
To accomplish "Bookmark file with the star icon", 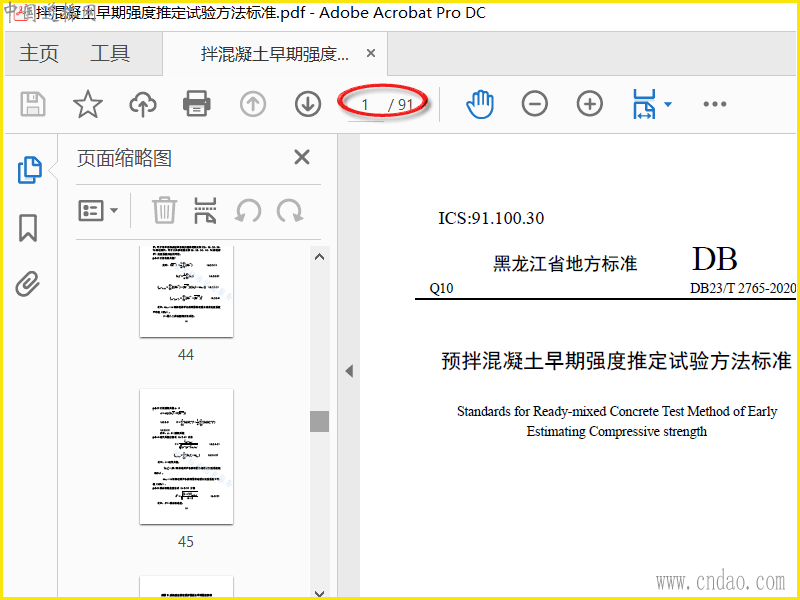I will tap(88, 104).
